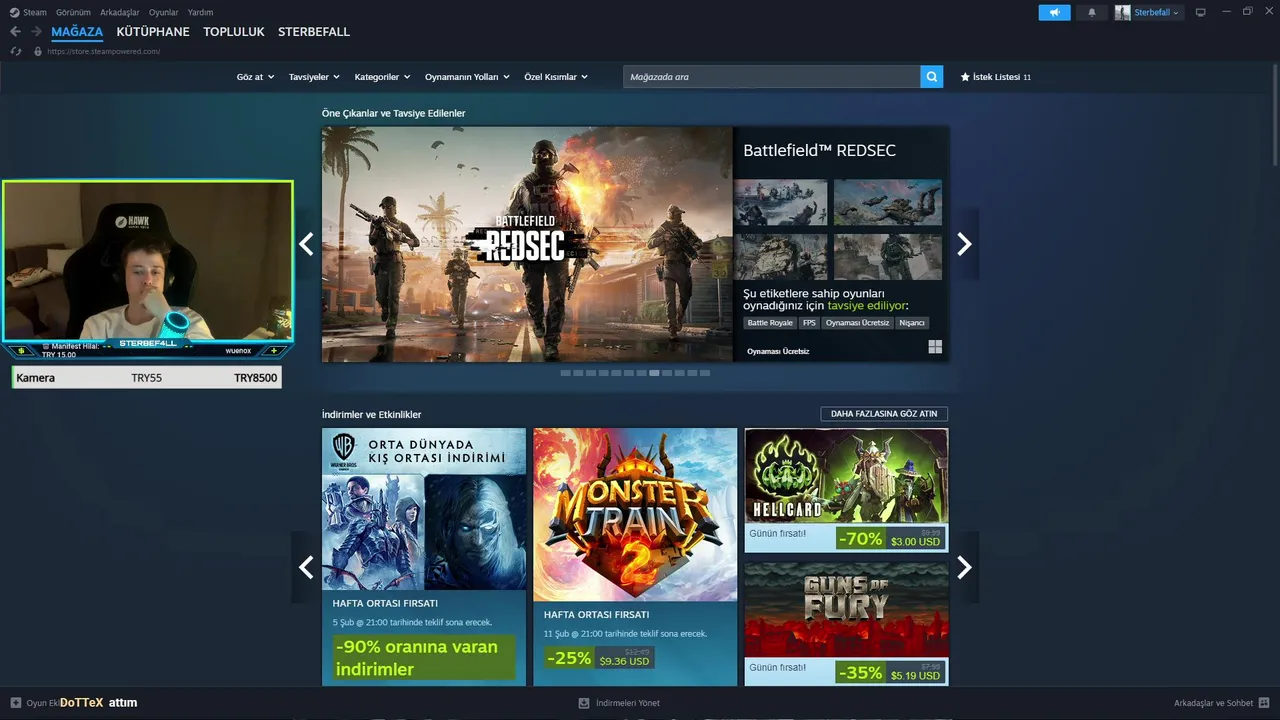Select the last featured carousel page dot

pyautogui.click(x=705, y=373)
